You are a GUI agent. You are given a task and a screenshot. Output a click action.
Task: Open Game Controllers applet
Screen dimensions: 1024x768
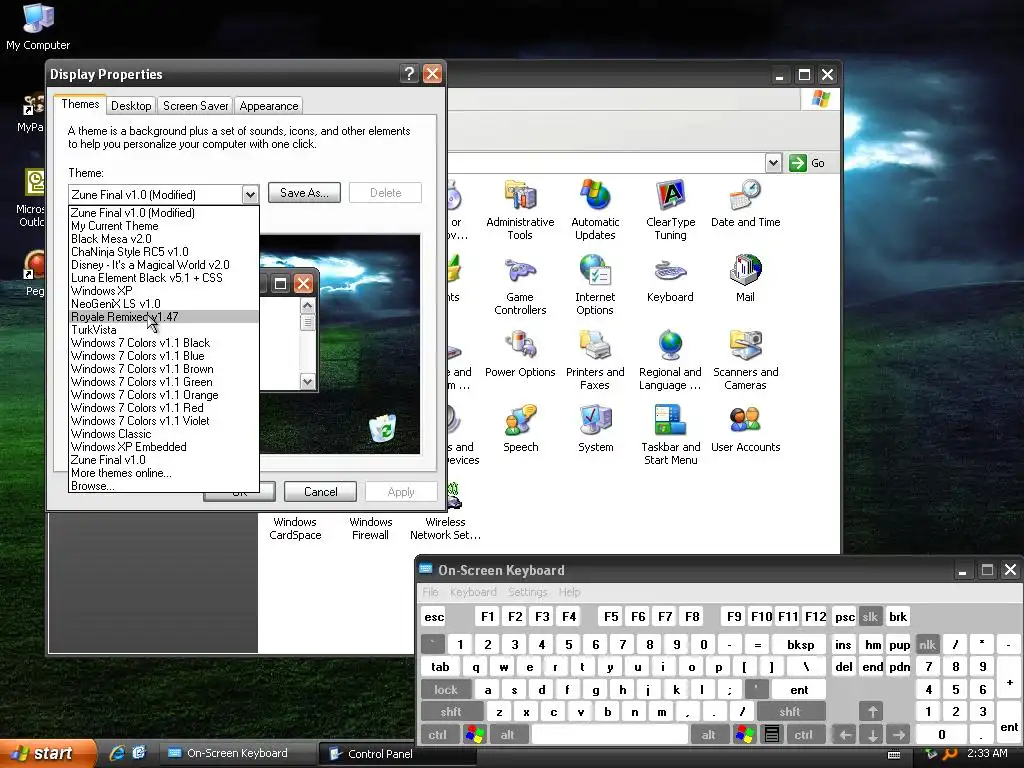pyautogui.click(x=520, y=285)
